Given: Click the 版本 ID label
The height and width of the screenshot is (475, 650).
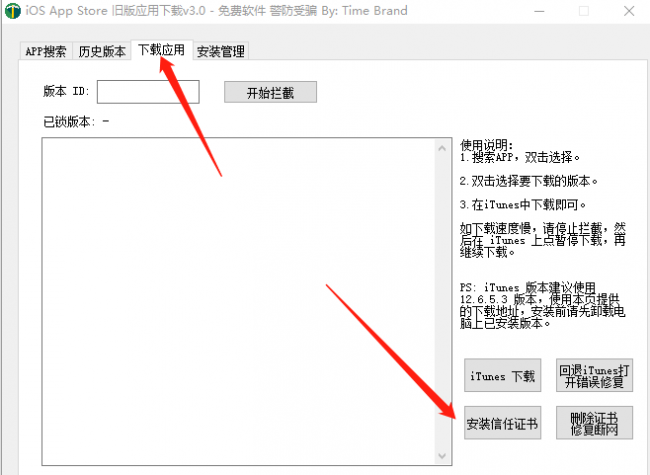Looking at the screenshot, I should pos(66,91).
